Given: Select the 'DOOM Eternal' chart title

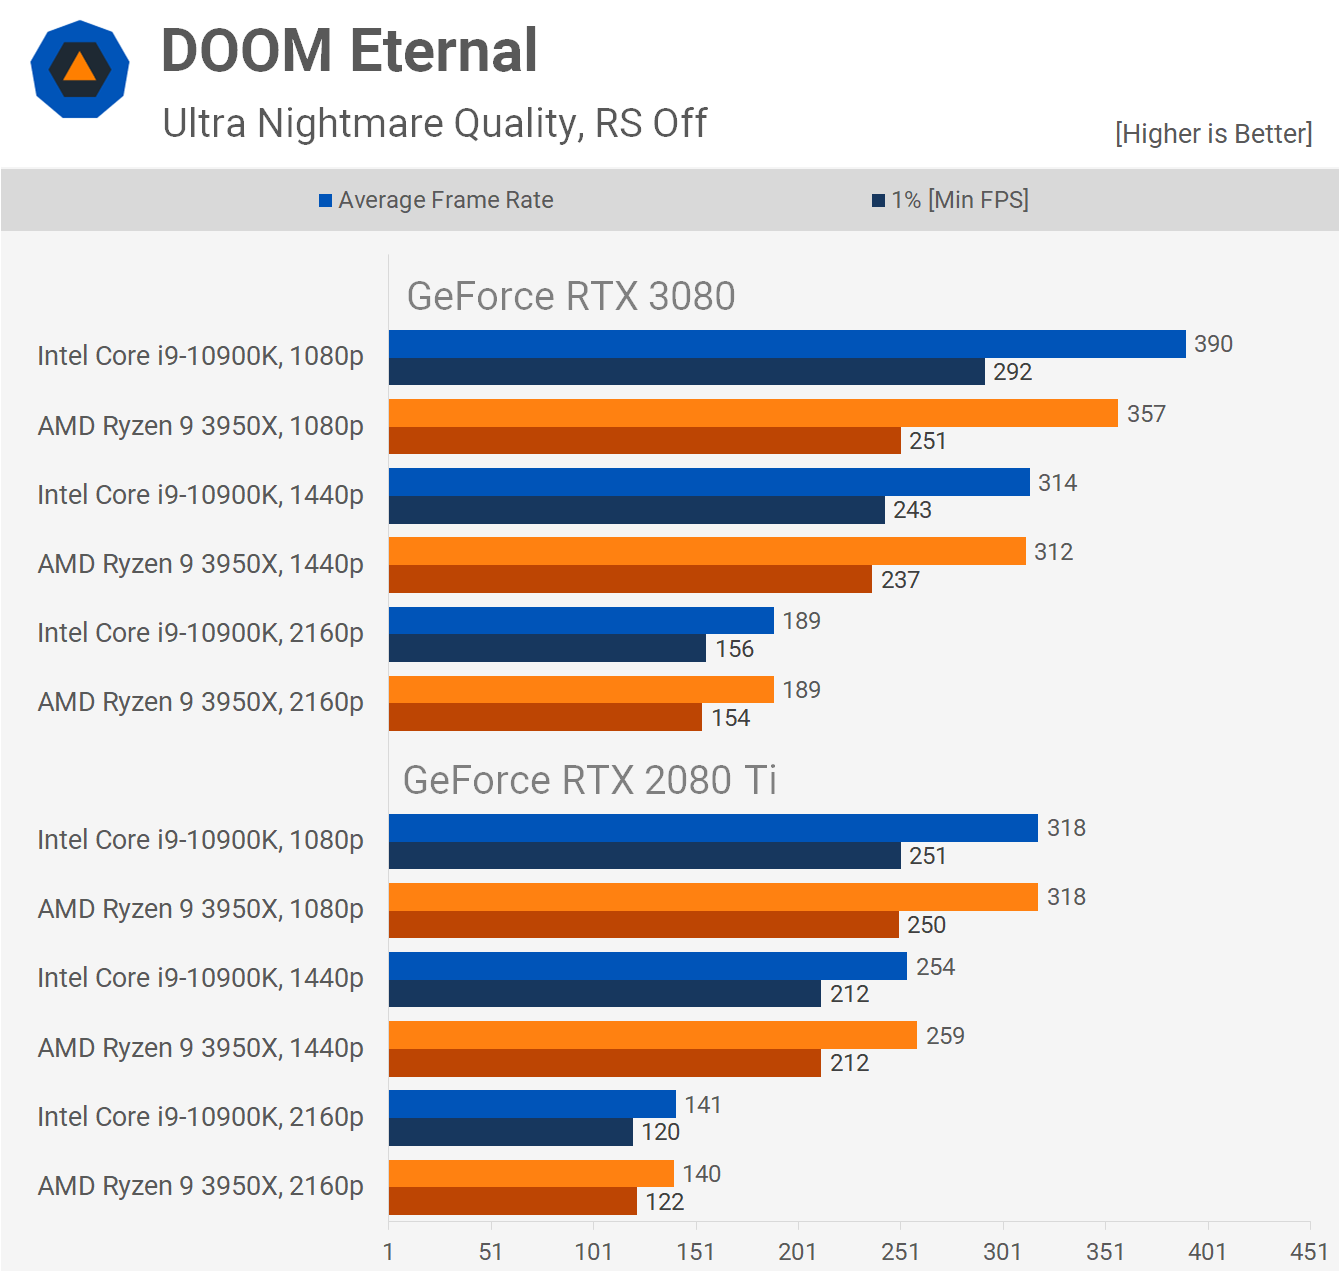Looking at the screenshot, I should pos(349,50).
